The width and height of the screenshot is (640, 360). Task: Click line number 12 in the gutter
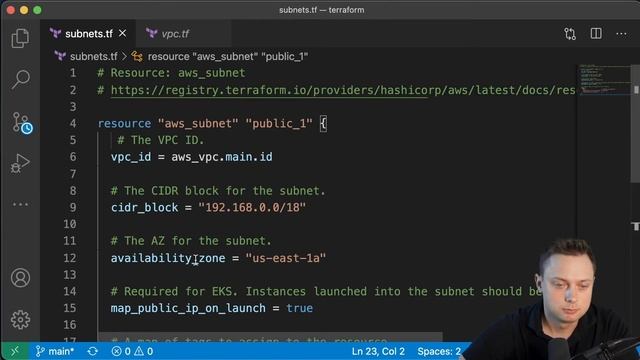pyautogui.click(x=70, y=258)
